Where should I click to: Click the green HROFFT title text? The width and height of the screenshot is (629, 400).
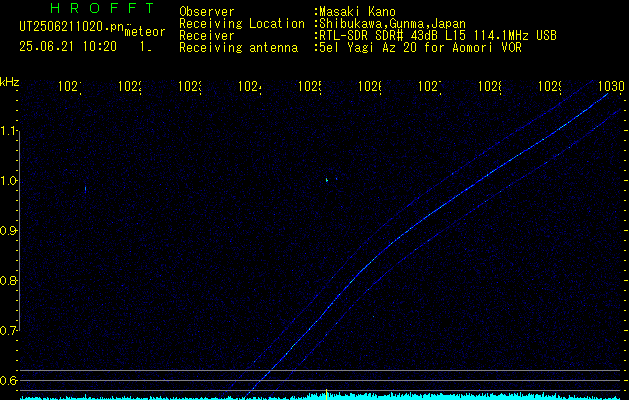coord(102,8)
